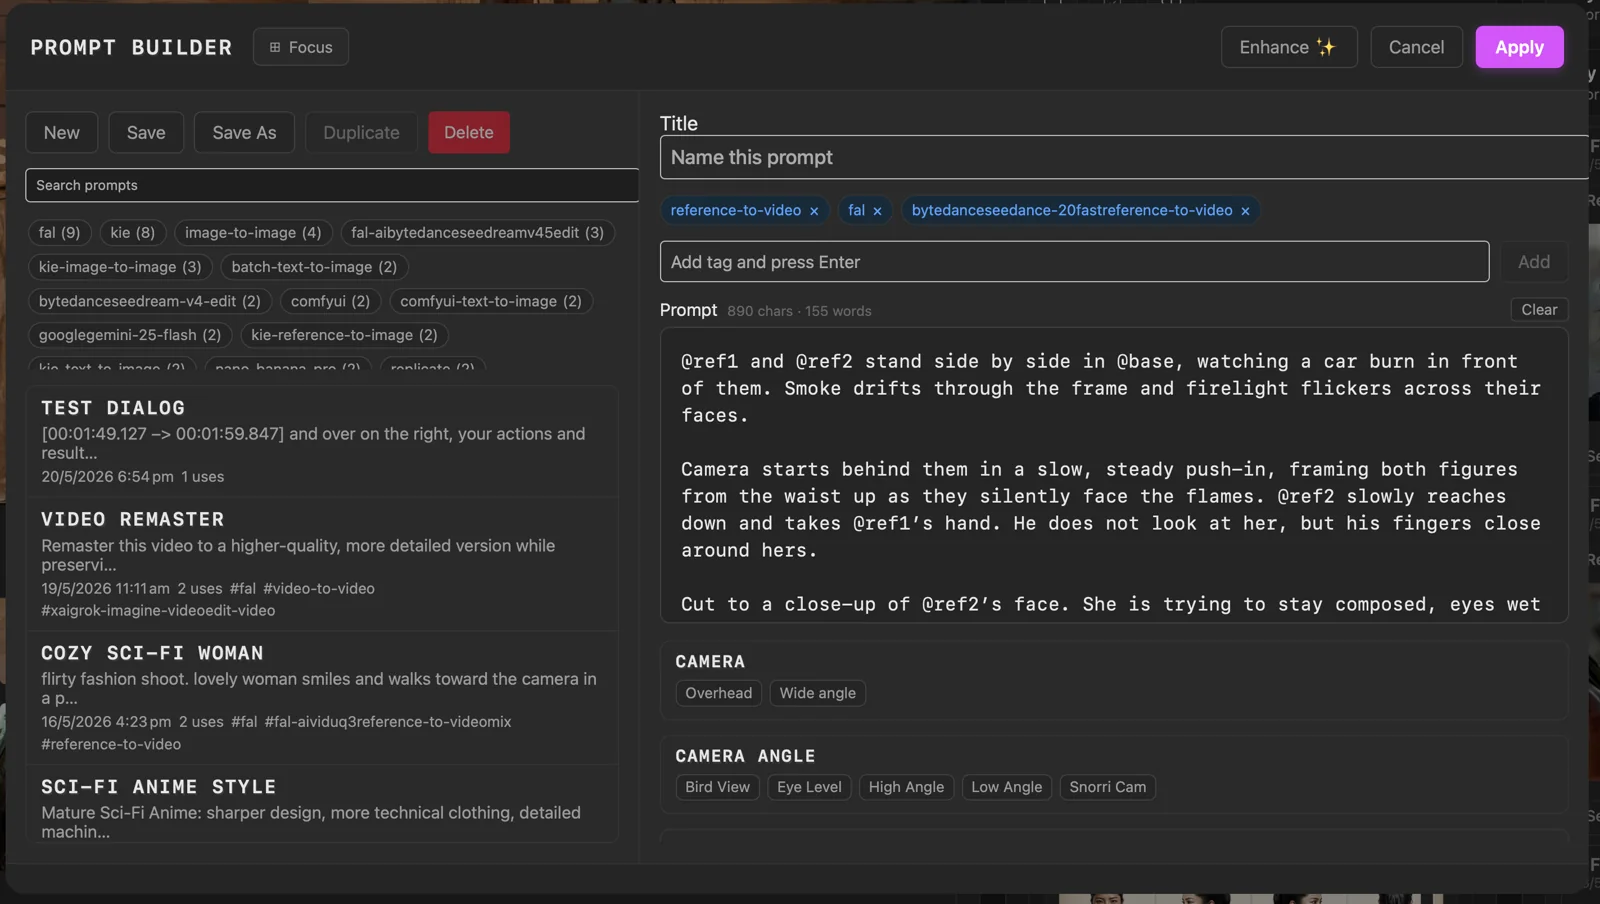
Task: Filter by the fal (9) tag
Action: [60, 233]
